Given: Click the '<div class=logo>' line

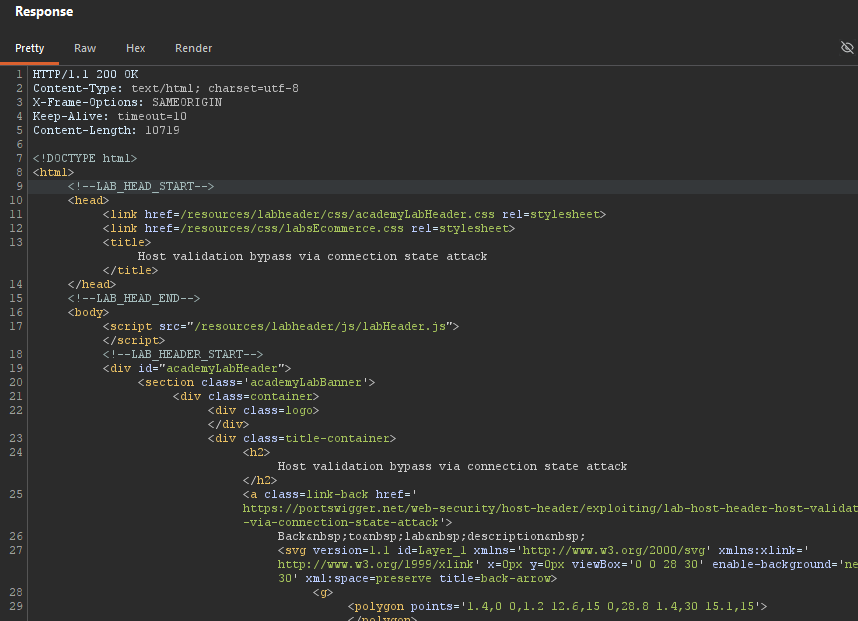Looking at the screenshot, I should (264, 410).
